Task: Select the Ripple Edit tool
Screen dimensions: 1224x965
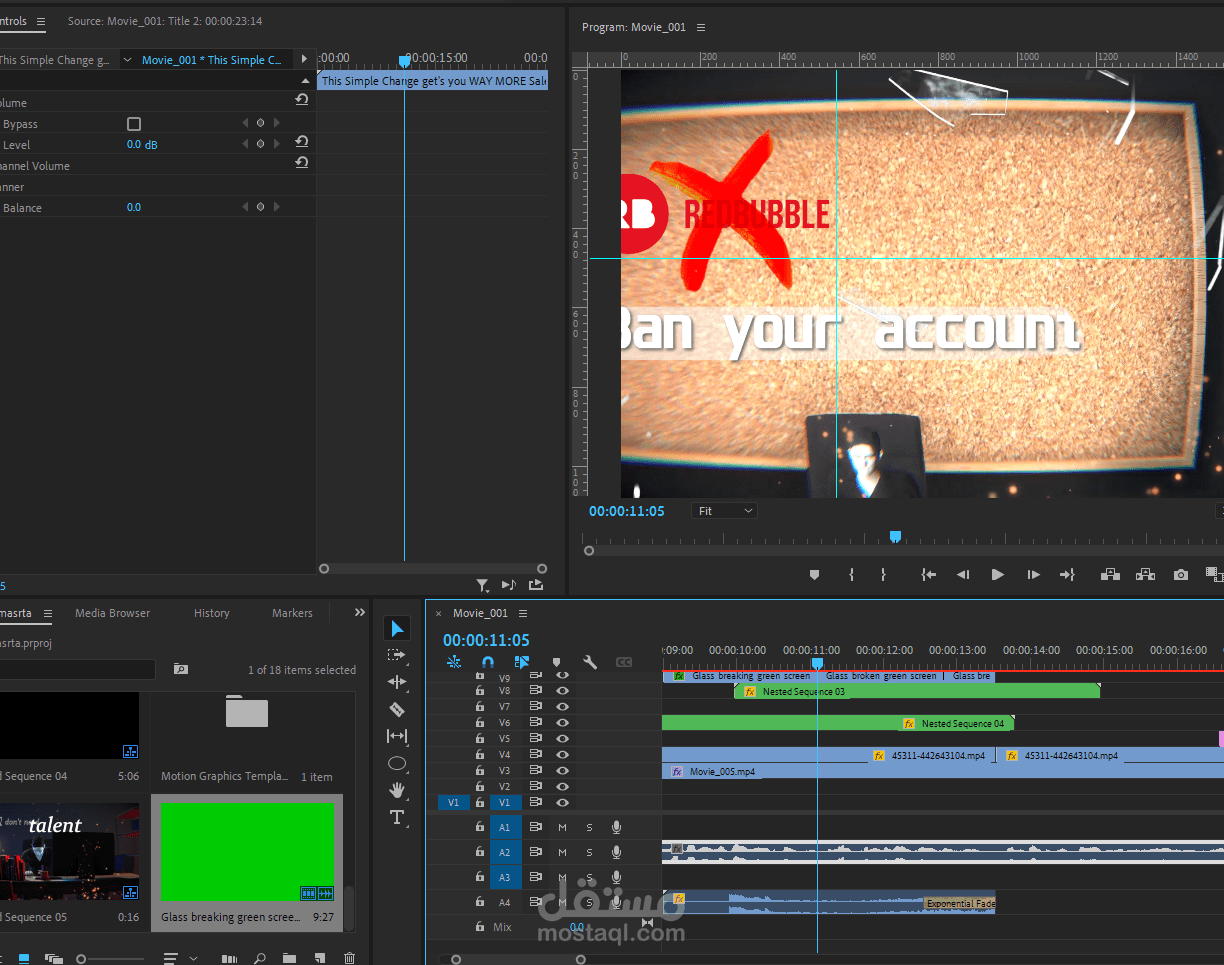Action: point(397,682)
